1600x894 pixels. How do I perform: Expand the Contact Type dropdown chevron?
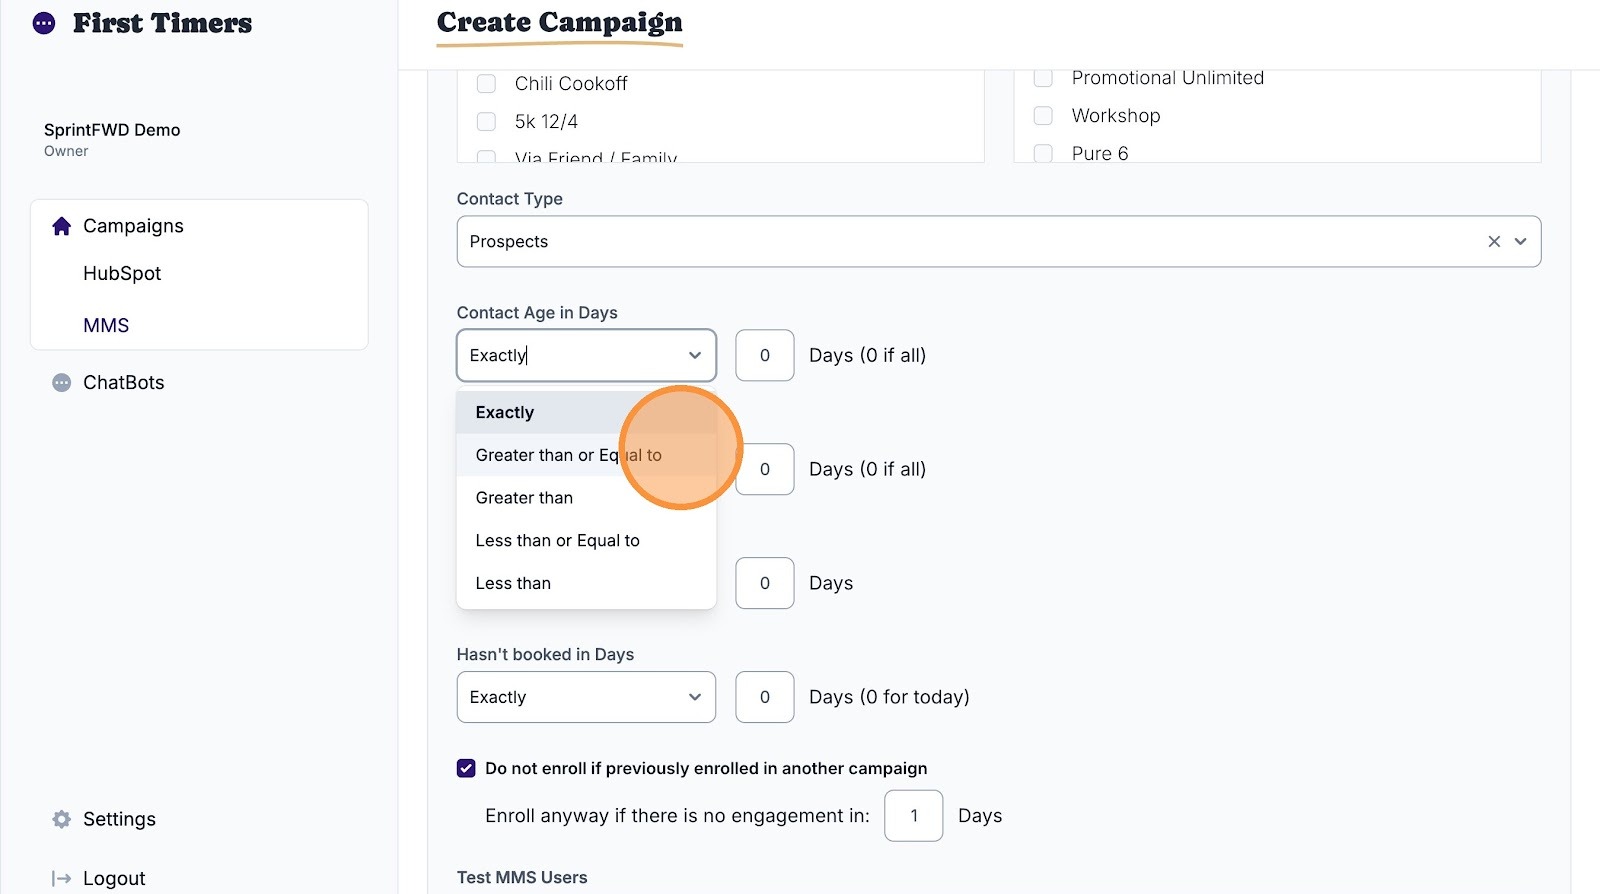coord(1521,242)
